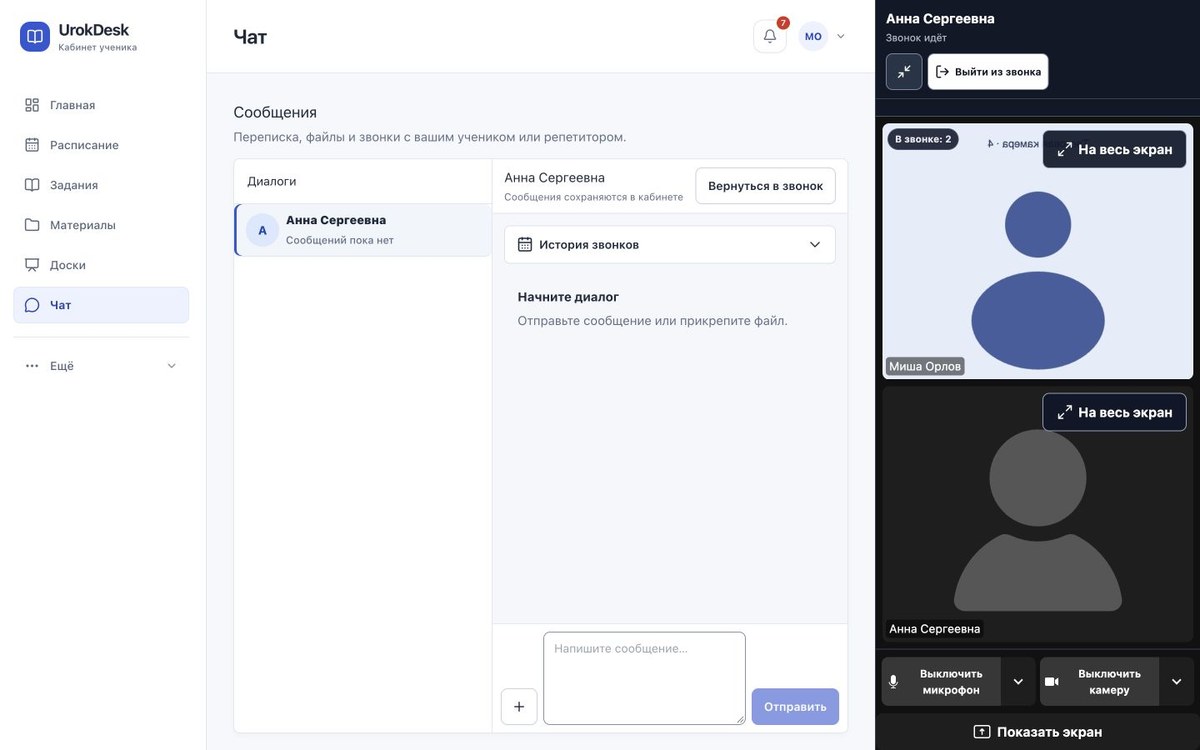
Task: Click the Миша Орлов video tile
Action: (x=1037, y=251)
